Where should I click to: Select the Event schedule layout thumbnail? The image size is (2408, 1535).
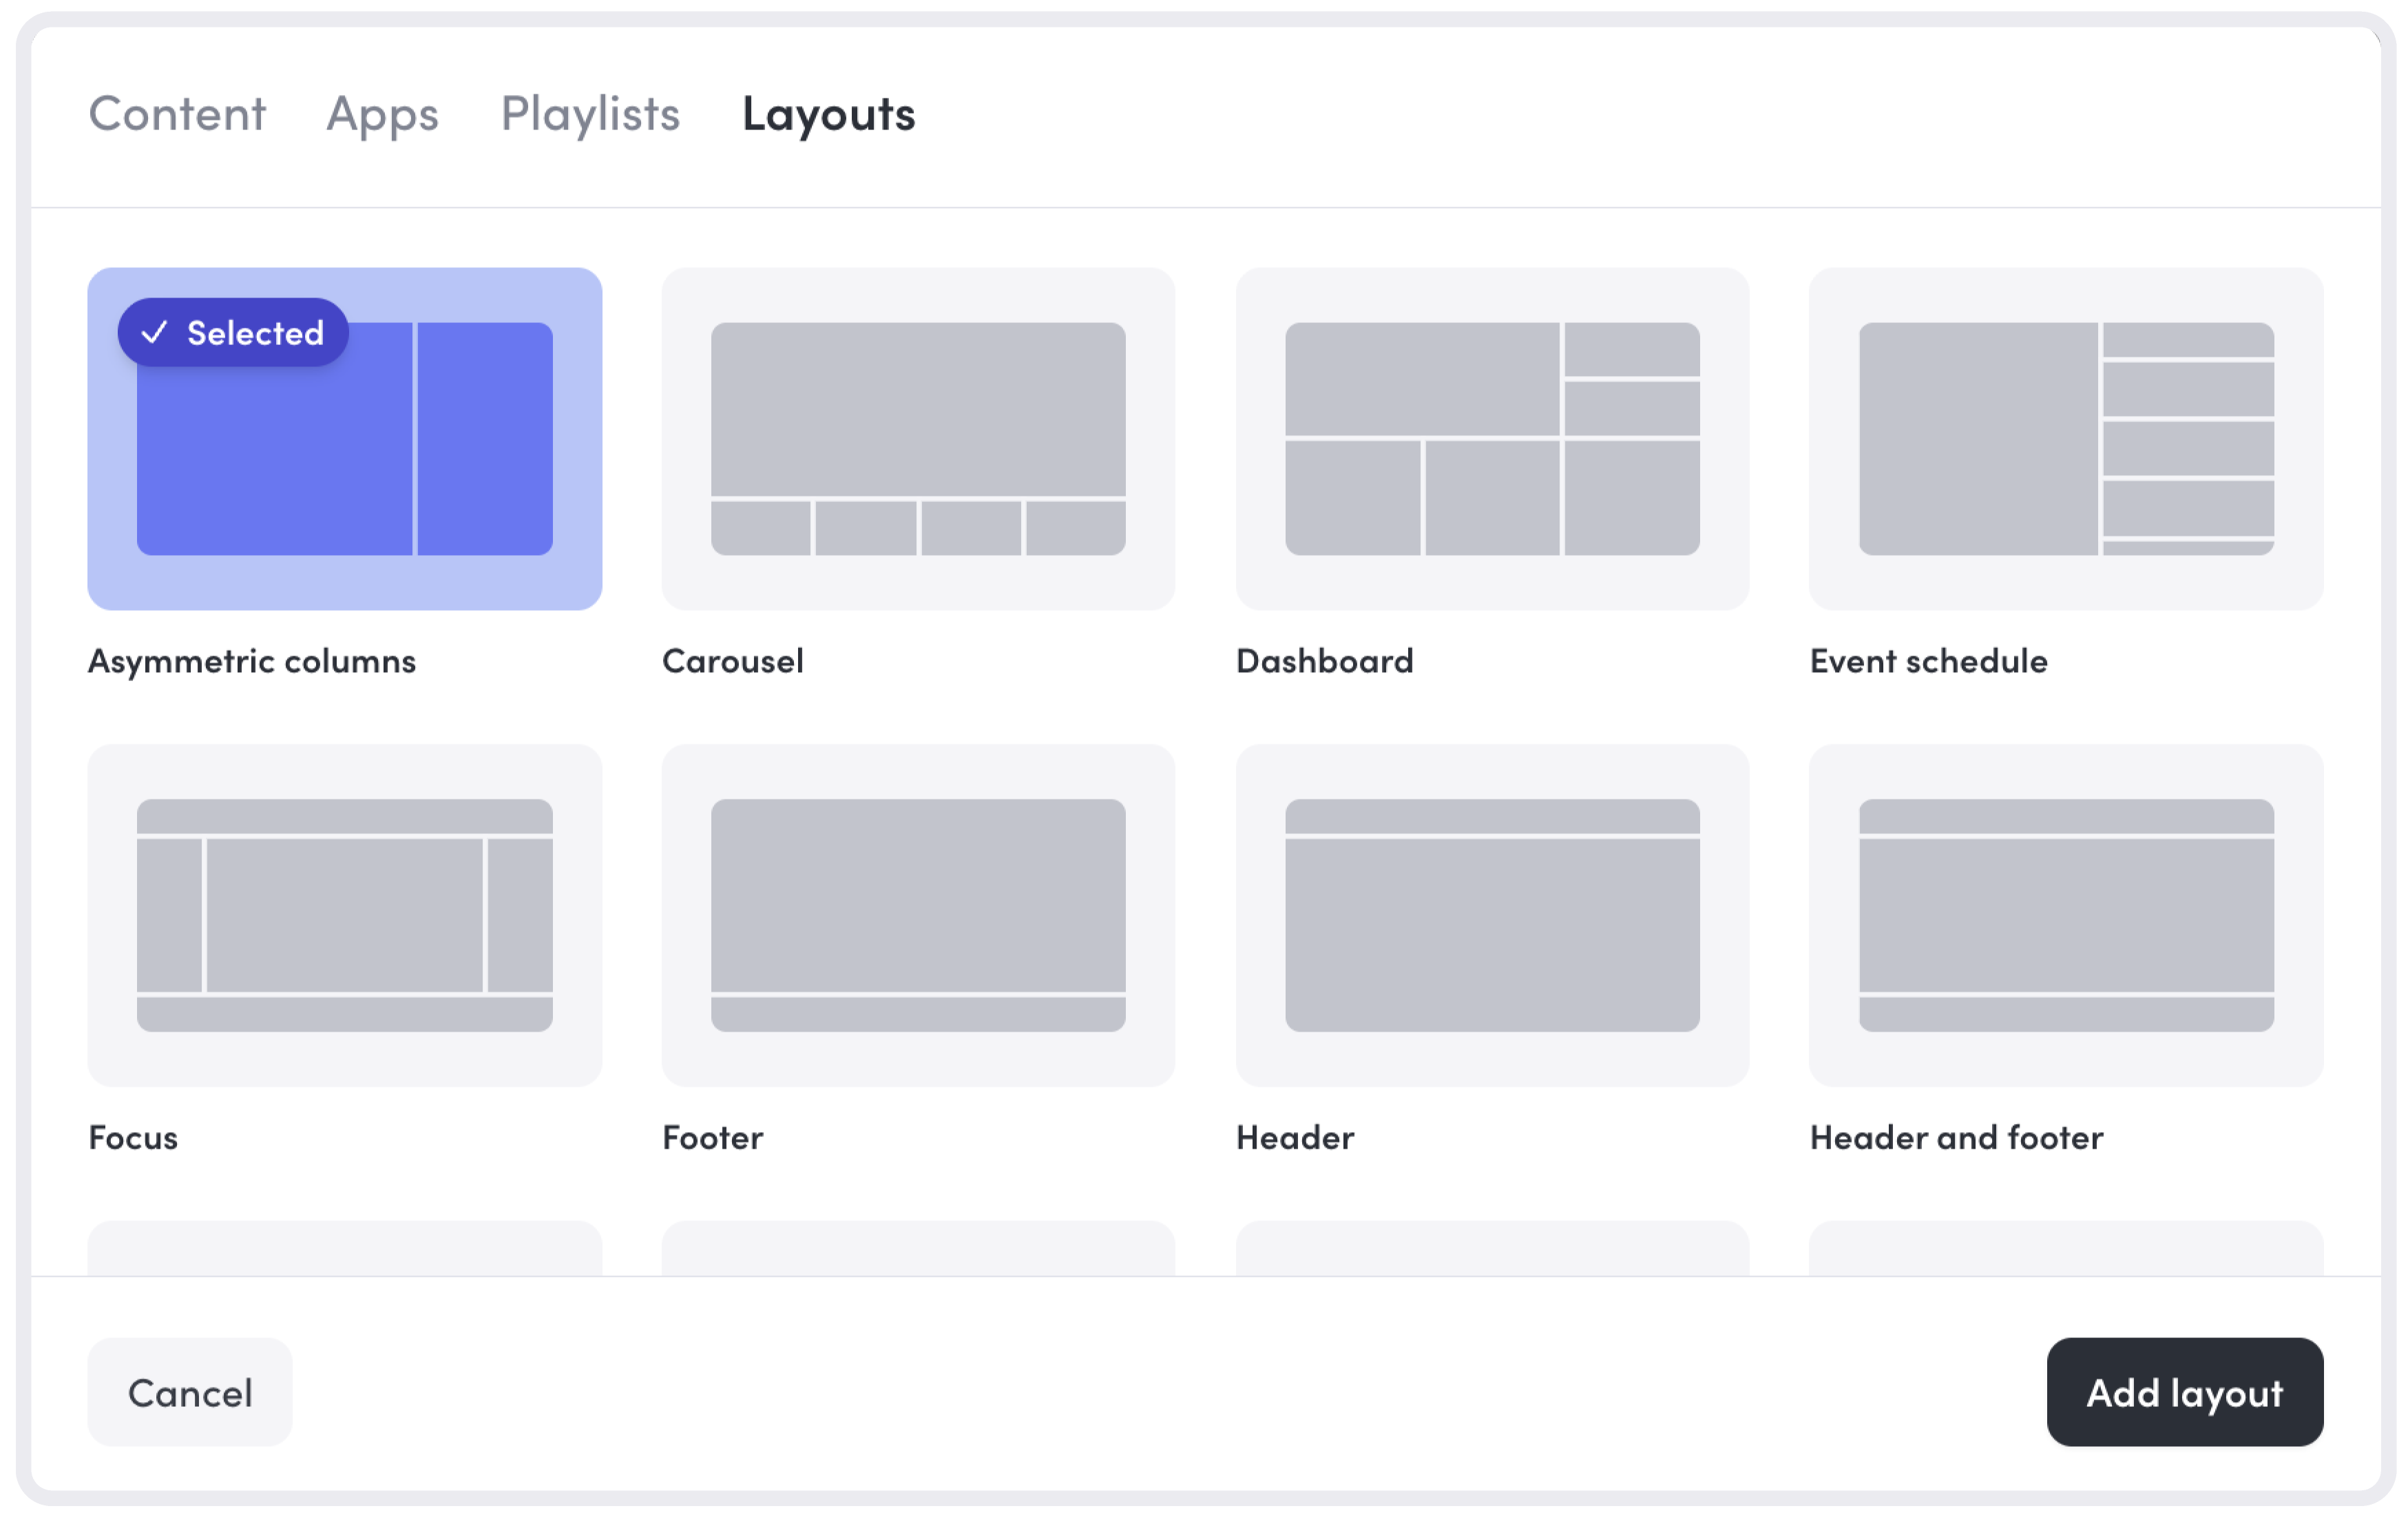pos(2065,437)
